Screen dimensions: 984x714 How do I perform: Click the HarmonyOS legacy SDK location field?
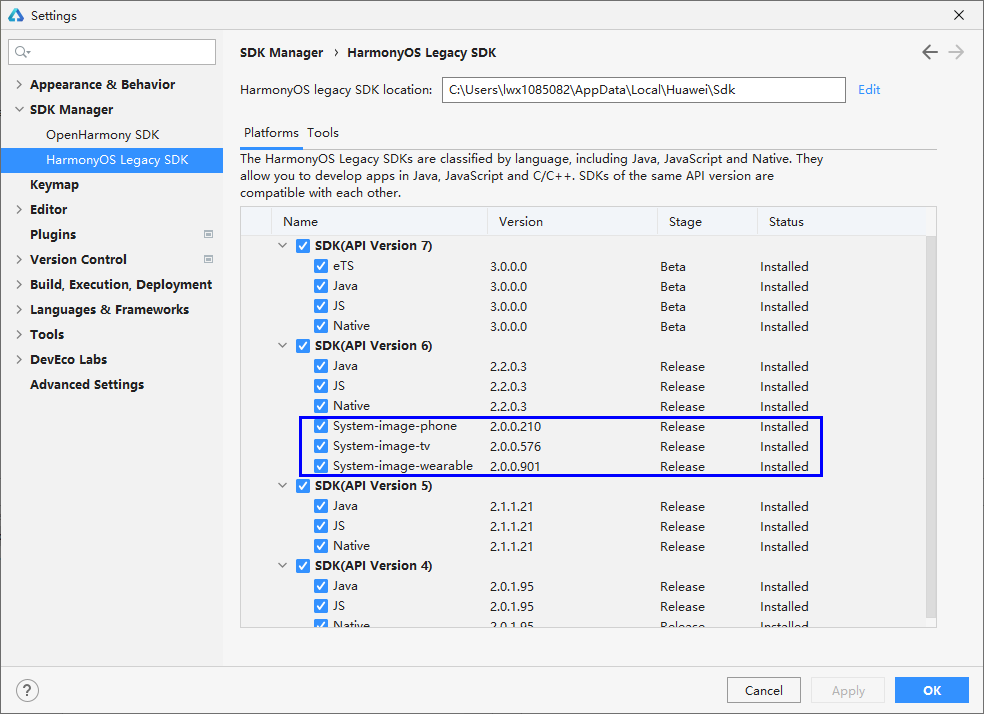[643, 90]
